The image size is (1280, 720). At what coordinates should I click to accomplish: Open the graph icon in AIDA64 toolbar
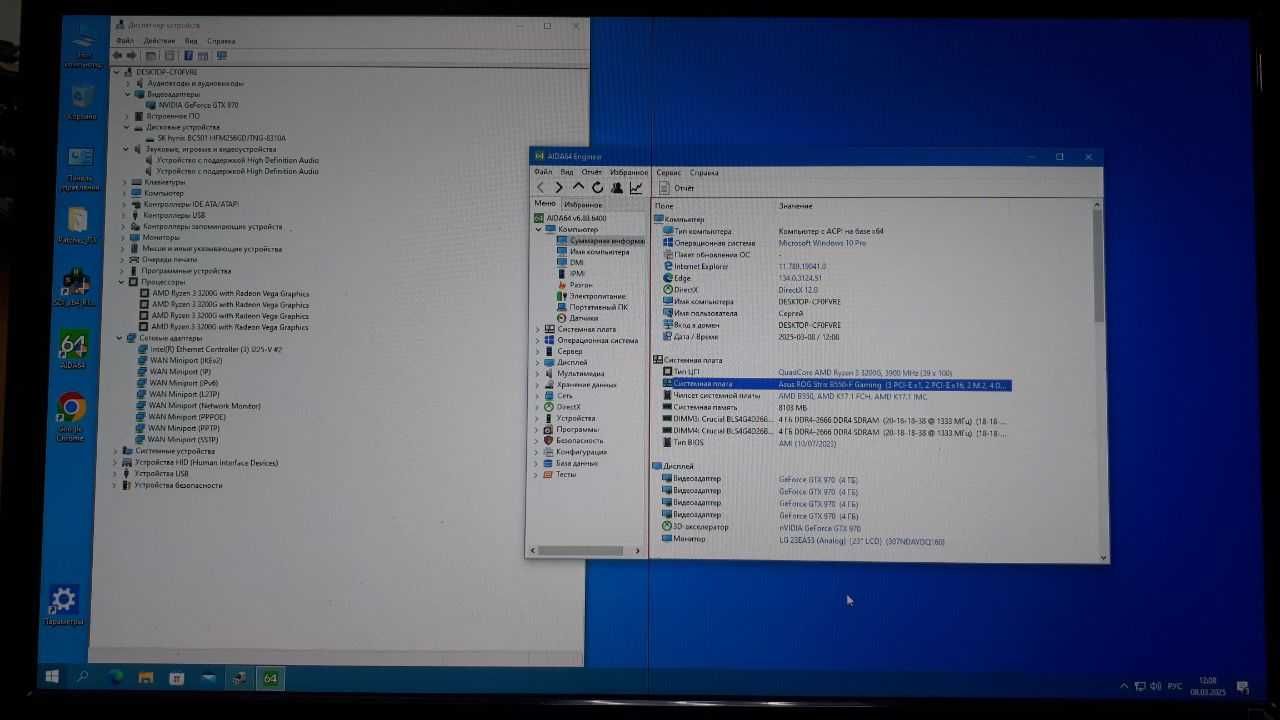point(636,188)
